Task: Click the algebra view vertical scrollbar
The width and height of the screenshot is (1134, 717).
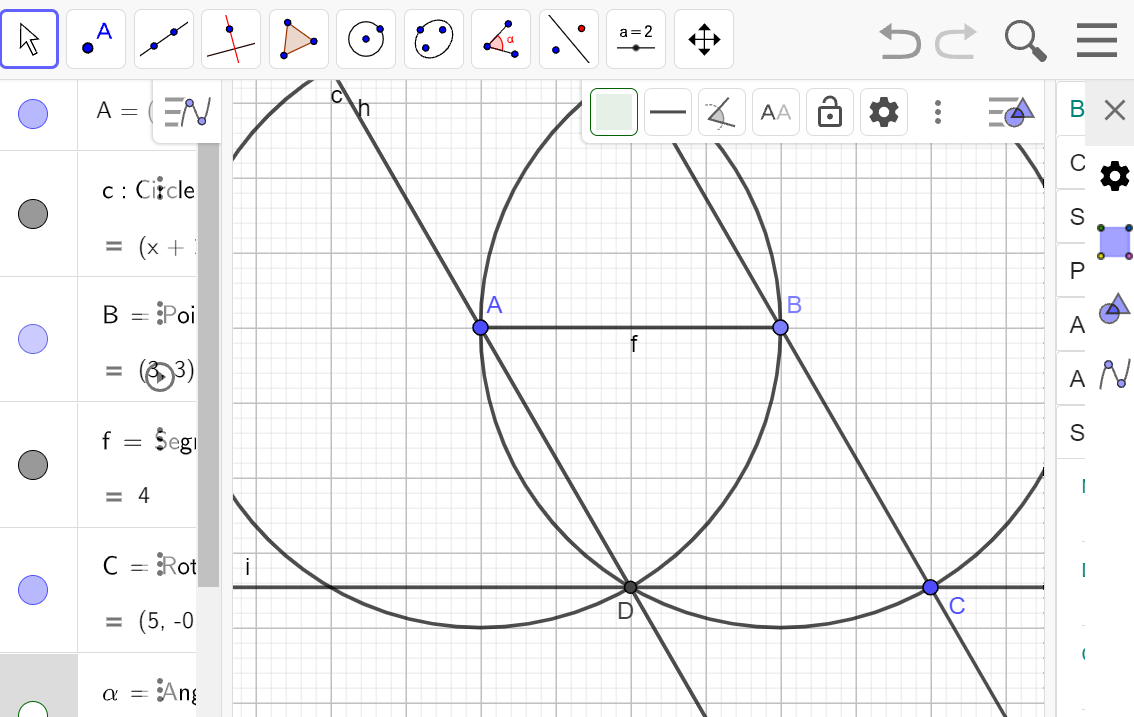Action: (208, 365)
